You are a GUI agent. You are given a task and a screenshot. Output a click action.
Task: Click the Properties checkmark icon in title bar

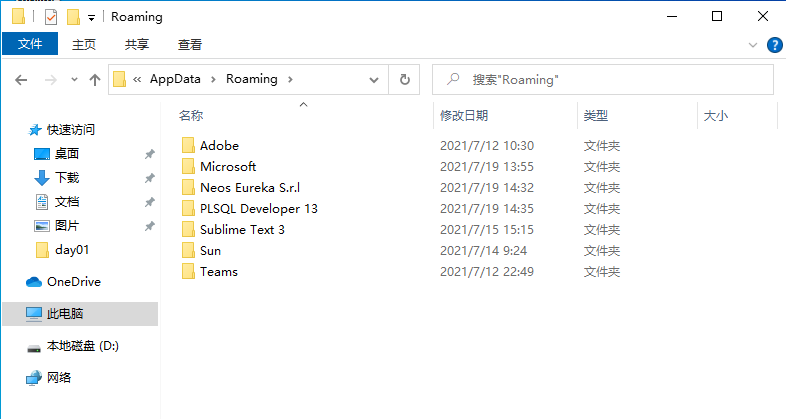tap(51, 17)
